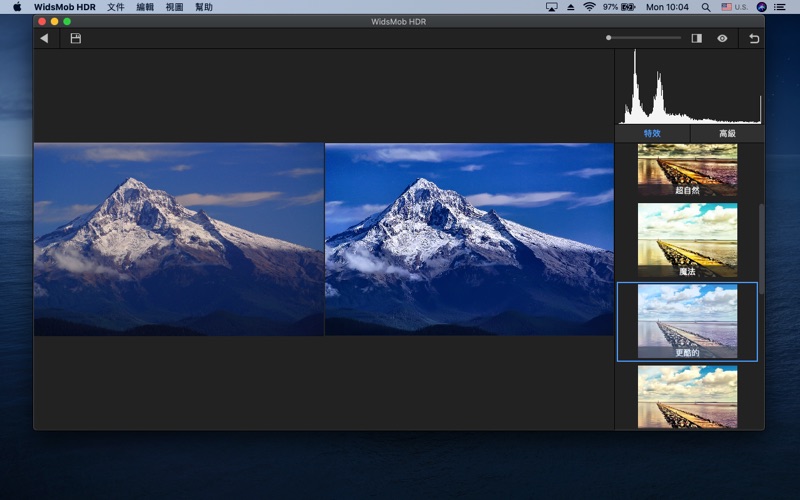Open Spotlight search in the menu bar
The height and width of the screenshot is (500, 800).
click(706, 7)
